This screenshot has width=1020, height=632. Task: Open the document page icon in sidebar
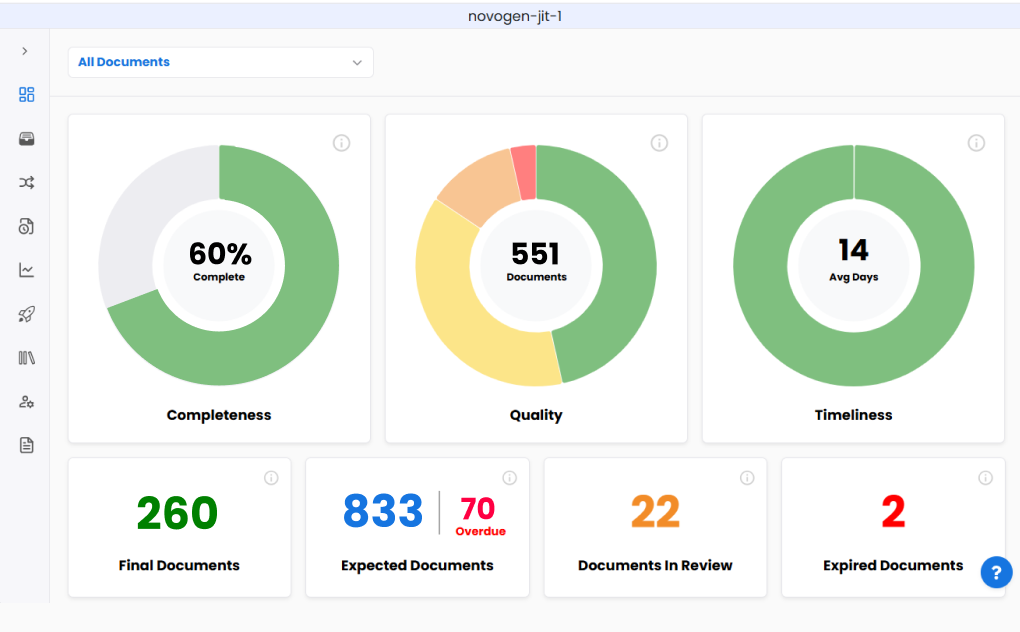(27, 445)
